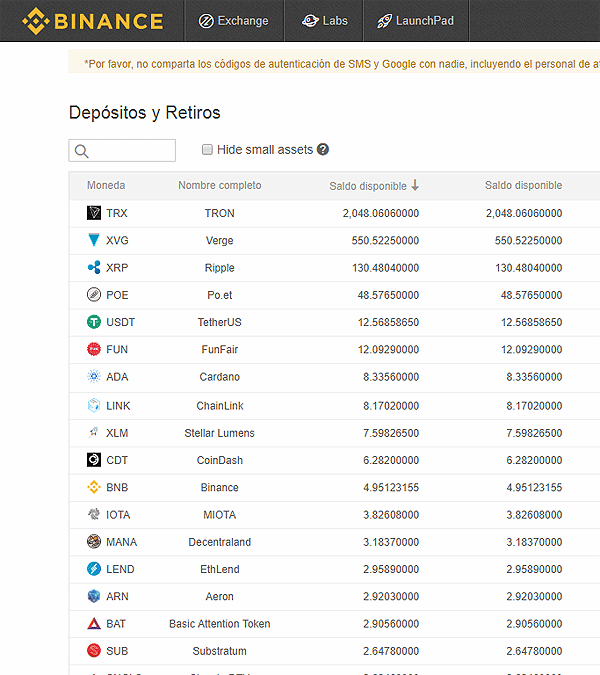Click the IOTA coin icon
Viewport: 600px width, 675px height.
[94, 514]
